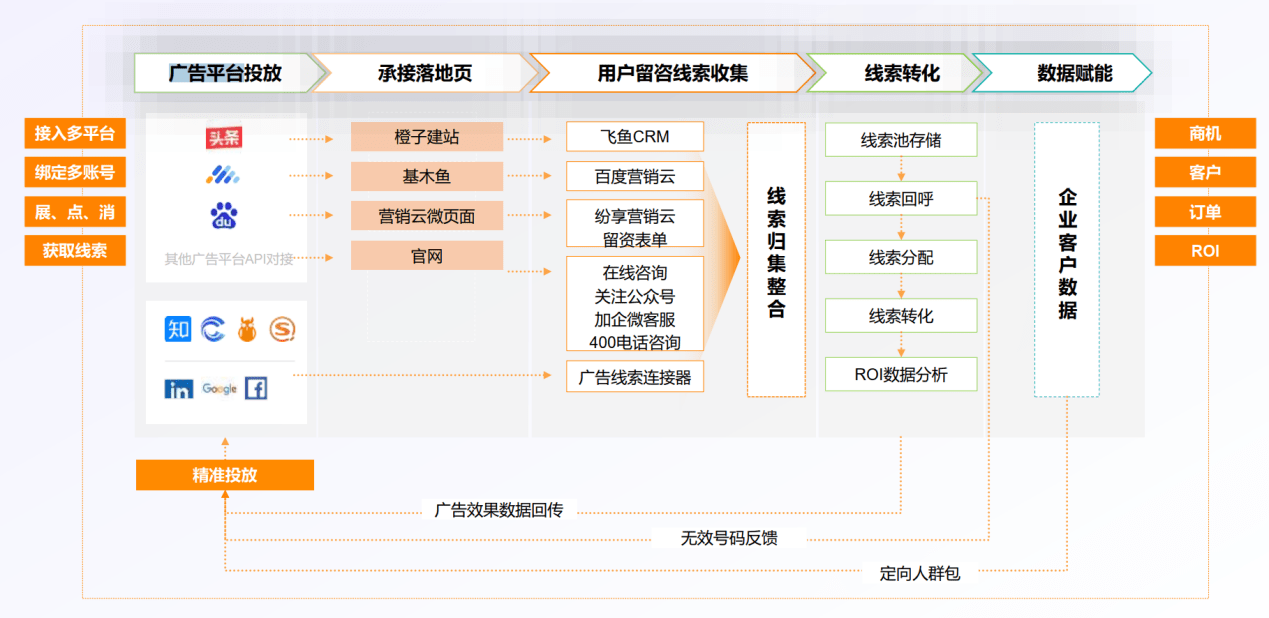
Task: Click the blue C-shaped platform icon
Action: [213, 329]
